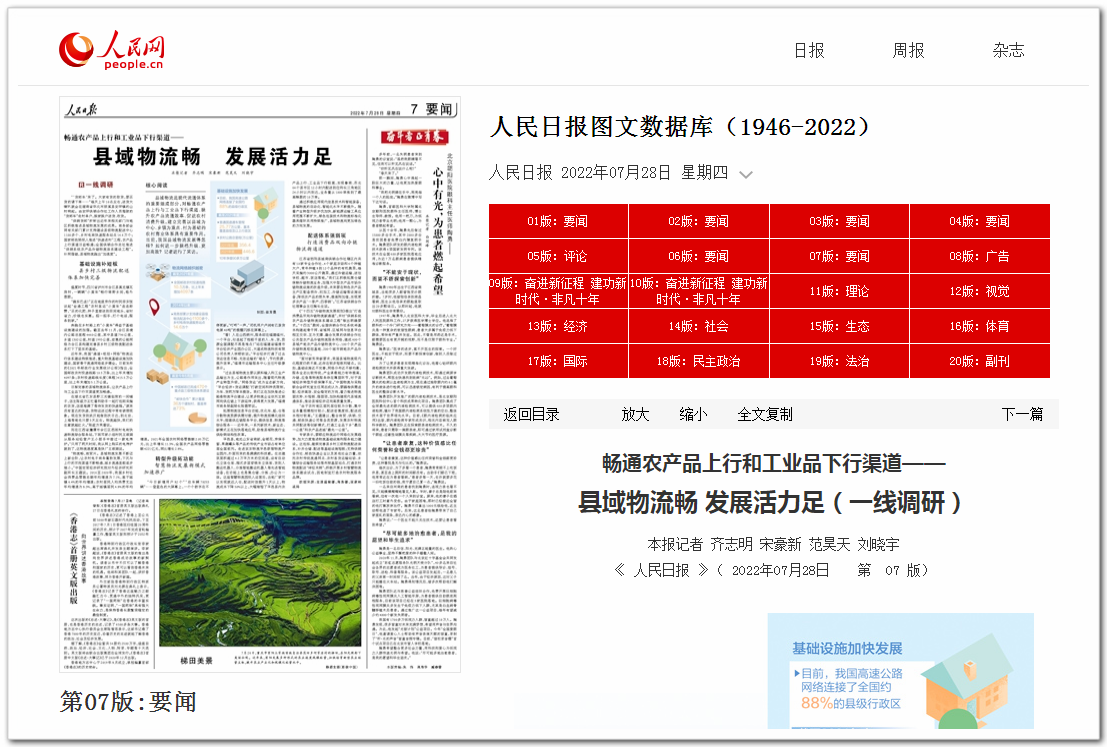Image resolution: width=1107 pixels, height=747 pixels.
Task: Go to next article via 下一篇
Action: (1022, 414)
